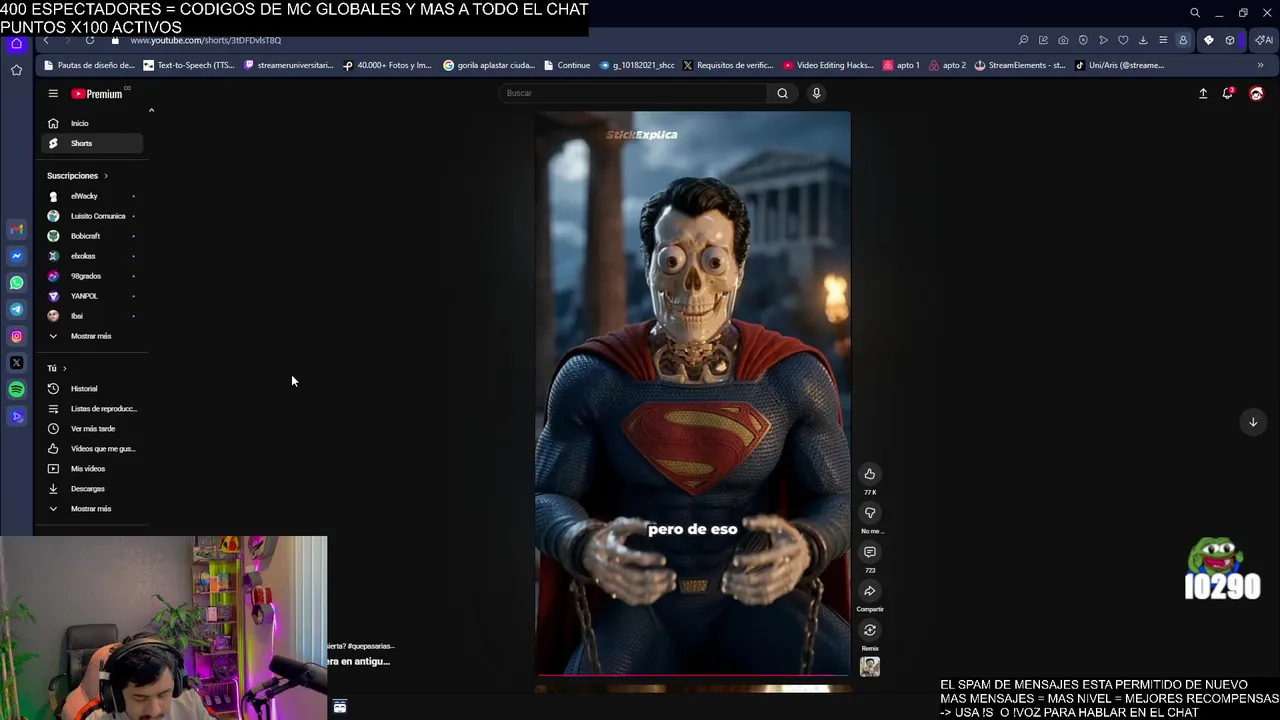Go to Inicio in YouTube sidebar
Screen dimensions: 1280x720
[92, 123]
